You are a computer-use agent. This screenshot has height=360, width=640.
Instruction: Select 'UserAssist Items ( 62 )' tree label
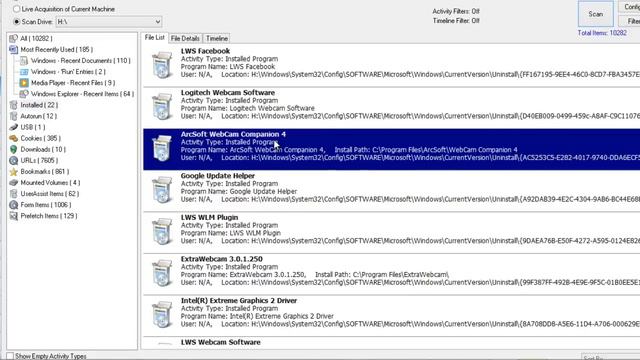(x=50, y=193)
